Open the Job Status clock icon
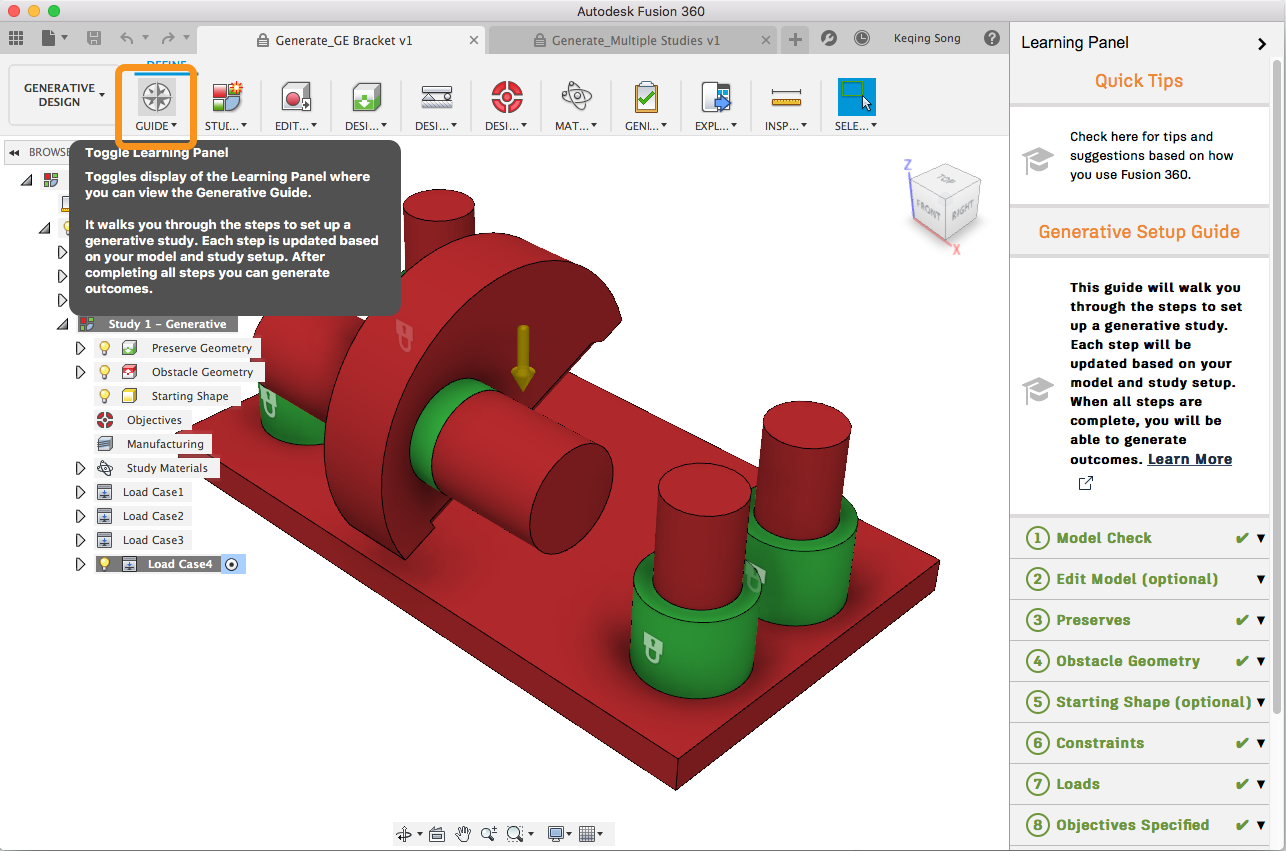Viewport: 1286px width, 851px height. tap(862, 38)
